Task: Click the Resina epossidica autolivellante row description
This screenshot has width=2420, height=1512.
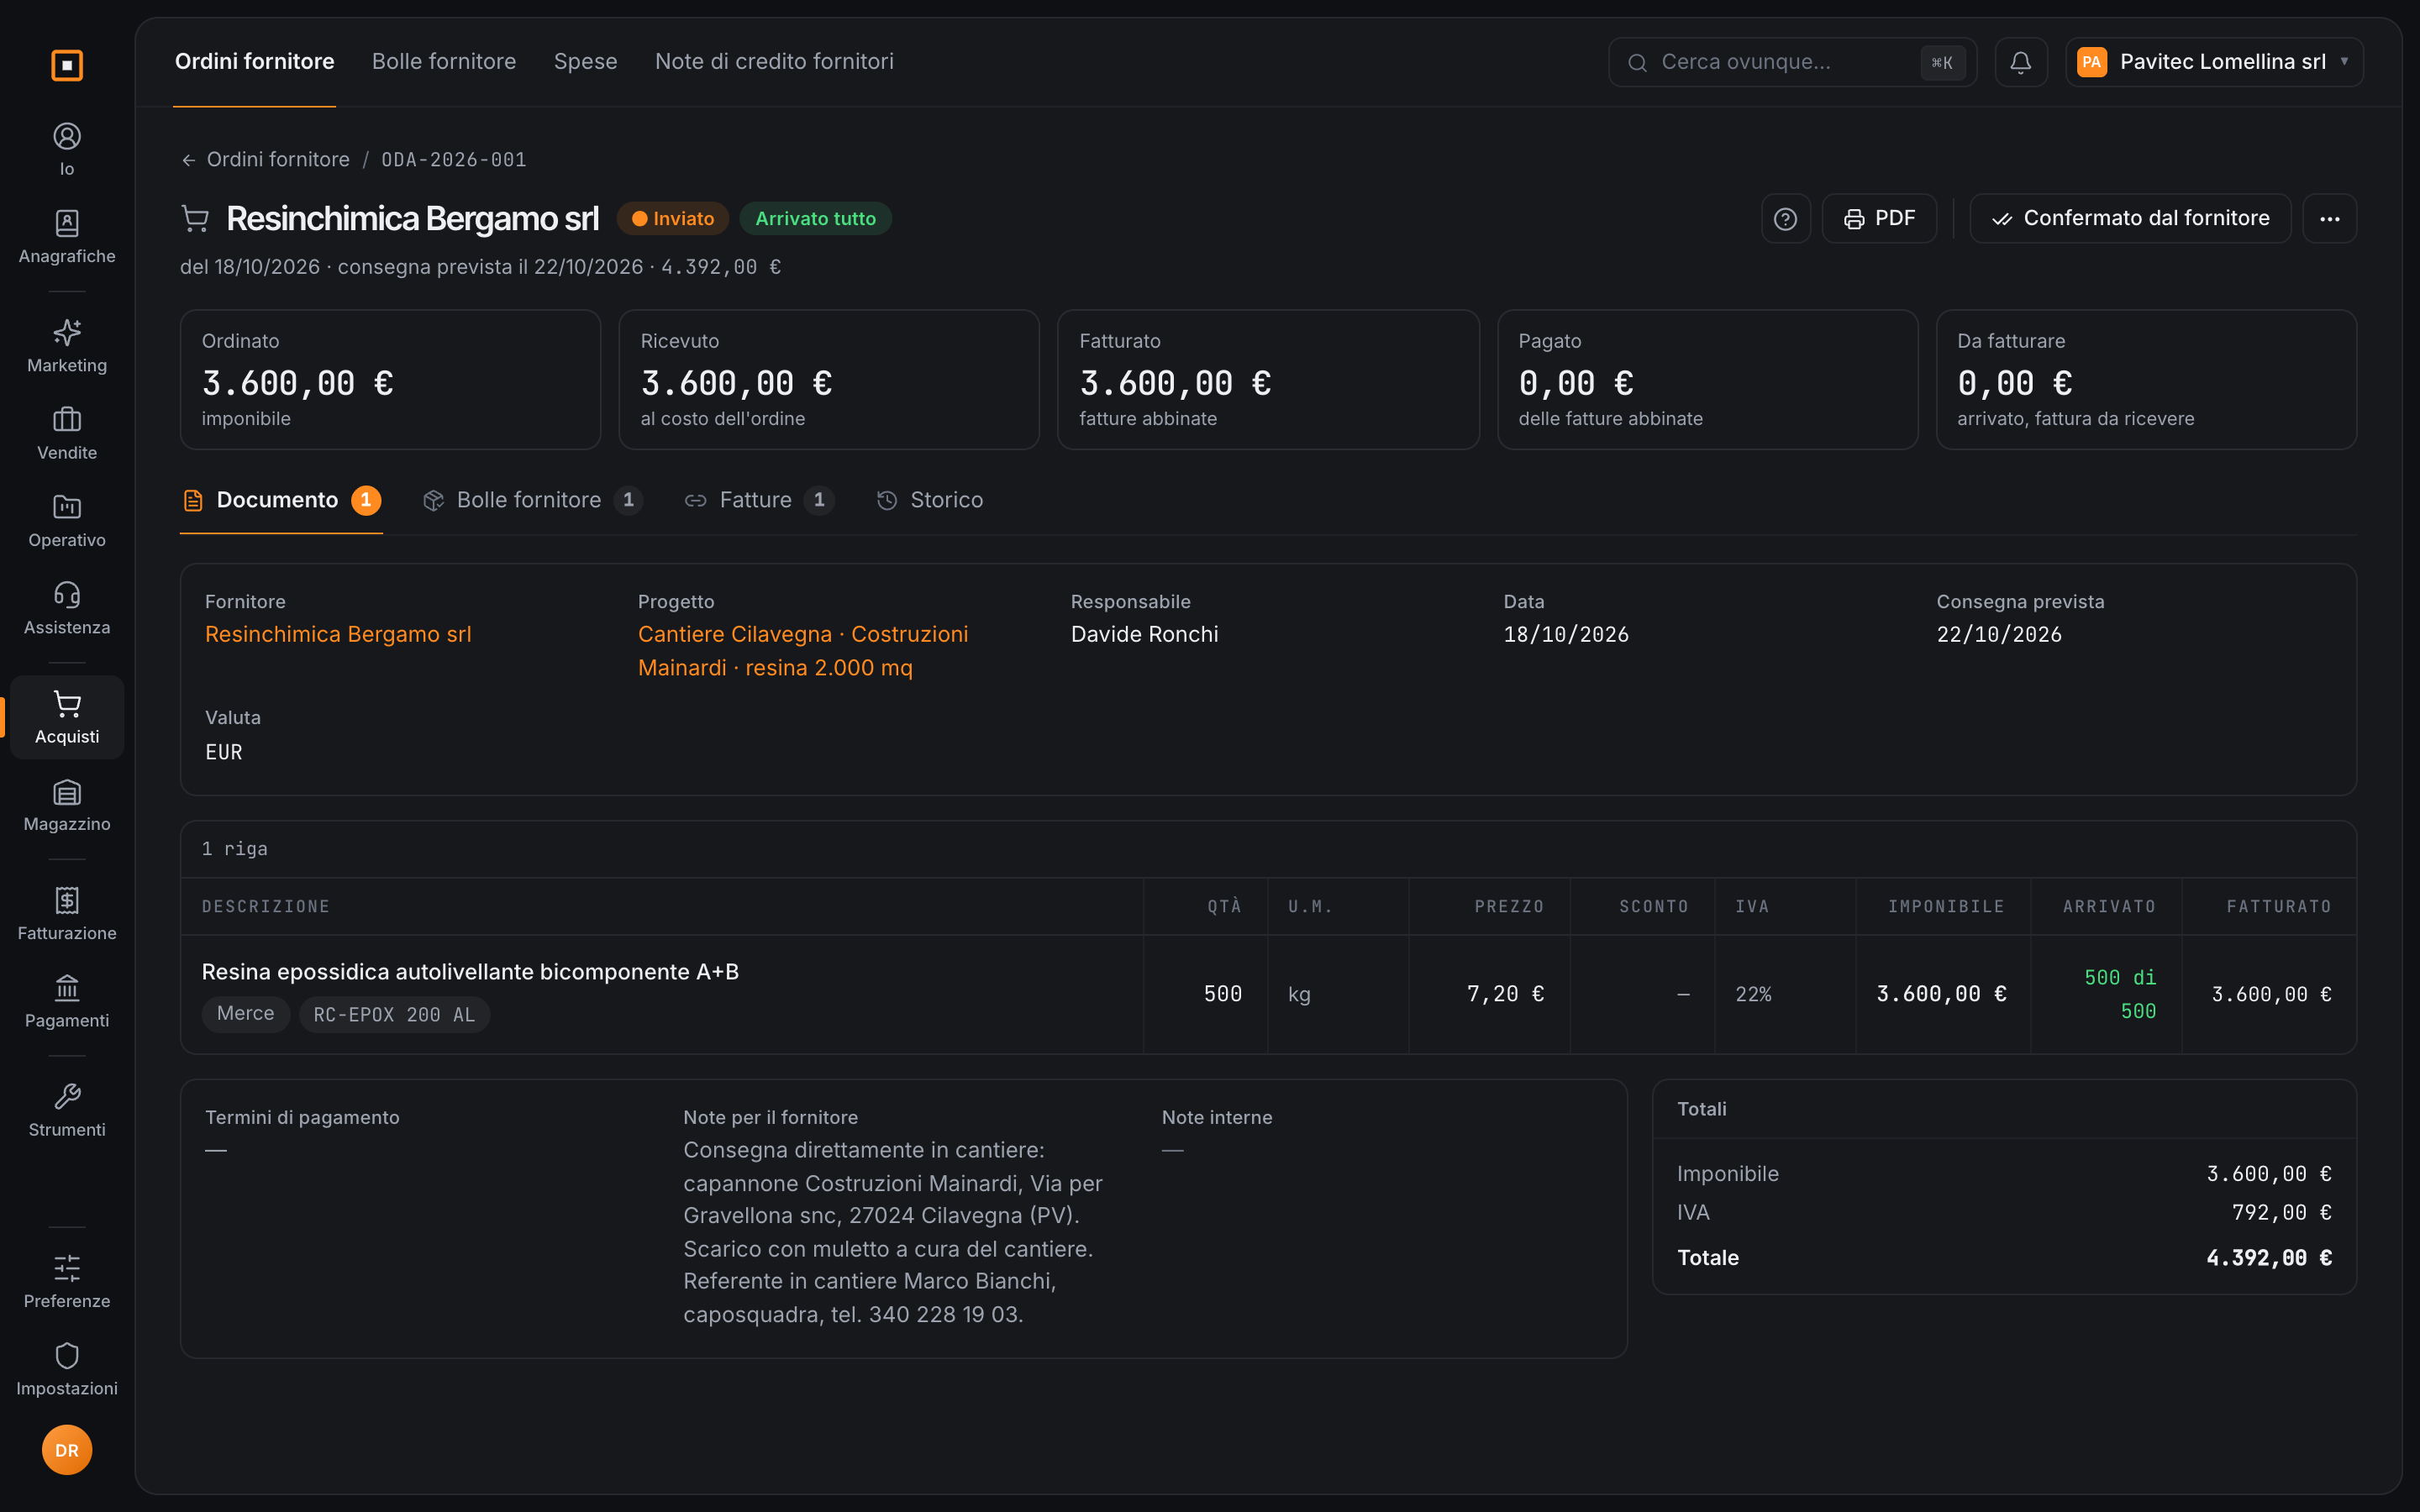Action: pyautogui.click(x=470, y=972)
